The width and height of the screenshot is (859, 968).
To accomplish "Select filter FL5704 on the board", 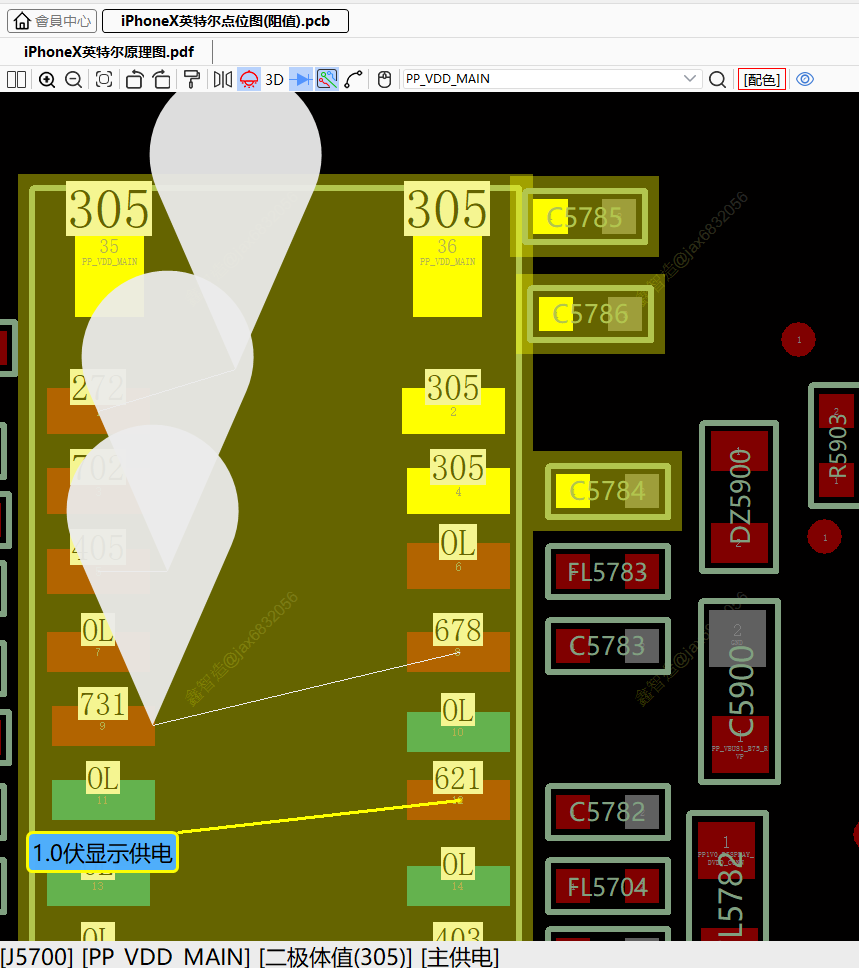I will click(608, 887).
